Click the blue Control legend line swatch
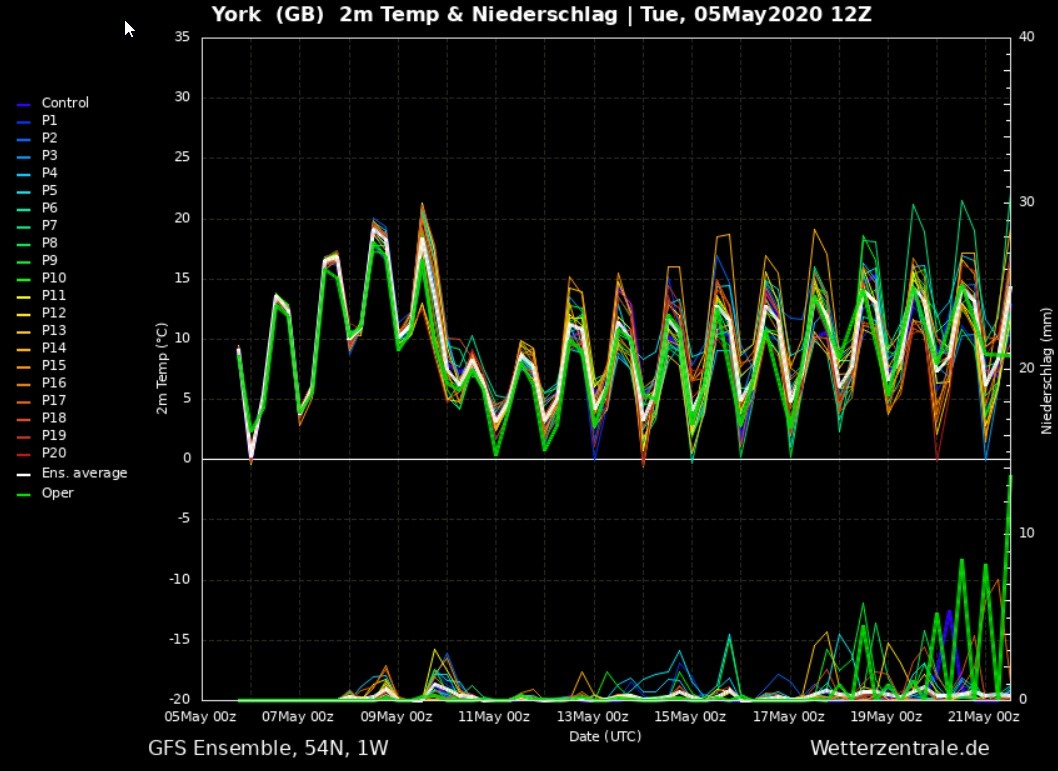The width and height of the screenshot is (1058, 771). tap(24, 105)
